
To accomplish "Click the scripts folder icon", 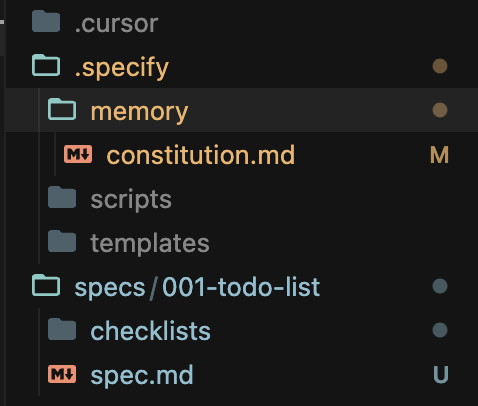I will point(62,197).
